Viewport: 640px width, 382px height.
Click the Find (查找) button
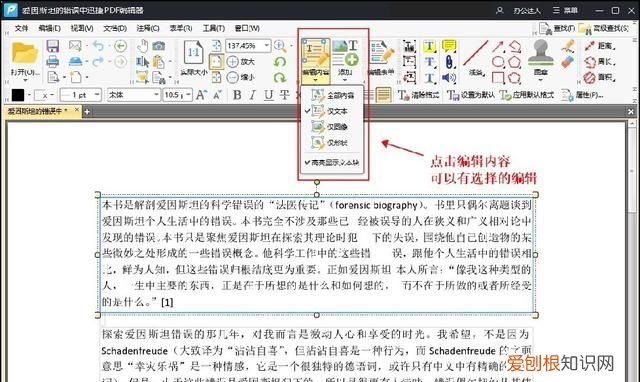(557, 29)
